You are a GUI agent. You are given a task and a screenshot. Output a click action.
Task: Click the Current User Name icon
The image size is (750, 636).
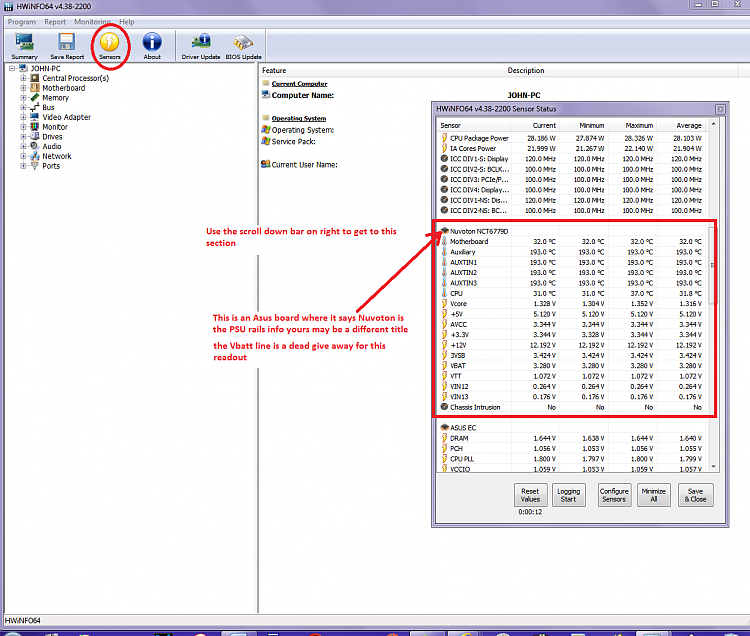click(265, 164)
